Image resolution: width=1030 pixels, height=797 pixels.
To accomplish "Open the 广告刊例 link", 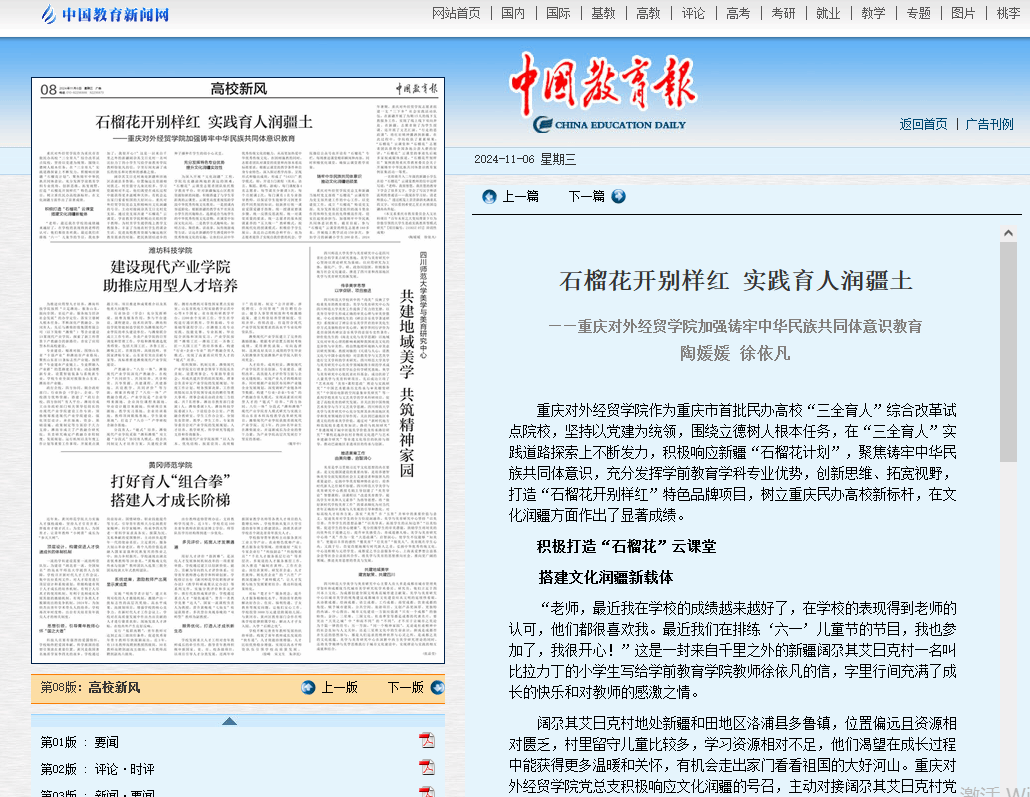I will tap(989, 124).
